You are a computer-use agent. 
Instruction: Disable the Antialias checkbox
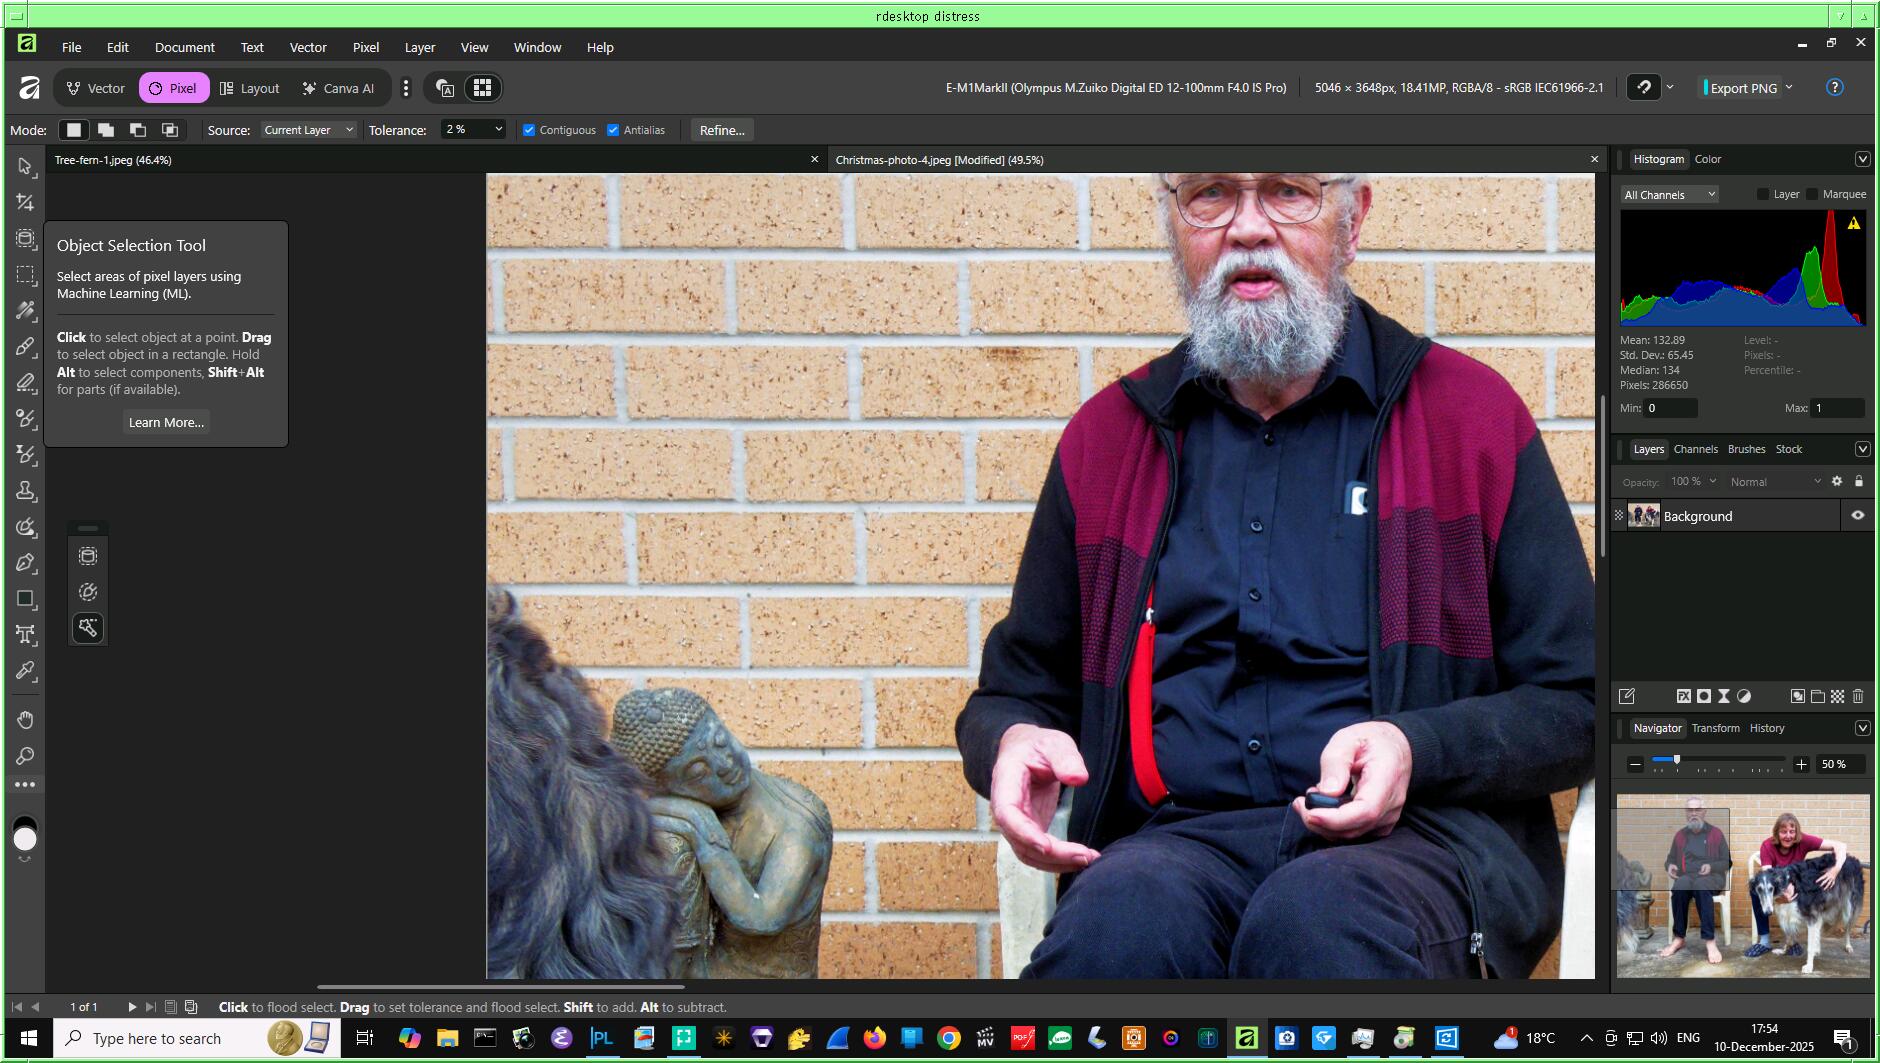pos(613,130)
